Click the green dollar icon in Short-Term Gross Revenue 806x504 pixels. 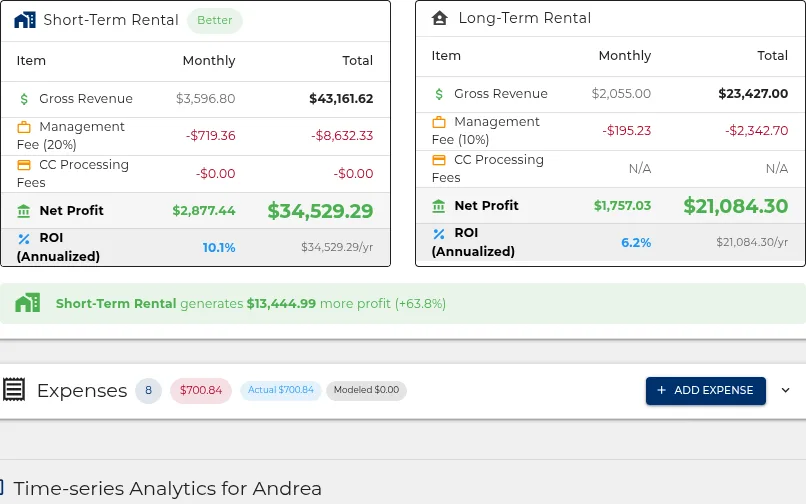coord(24,99)
